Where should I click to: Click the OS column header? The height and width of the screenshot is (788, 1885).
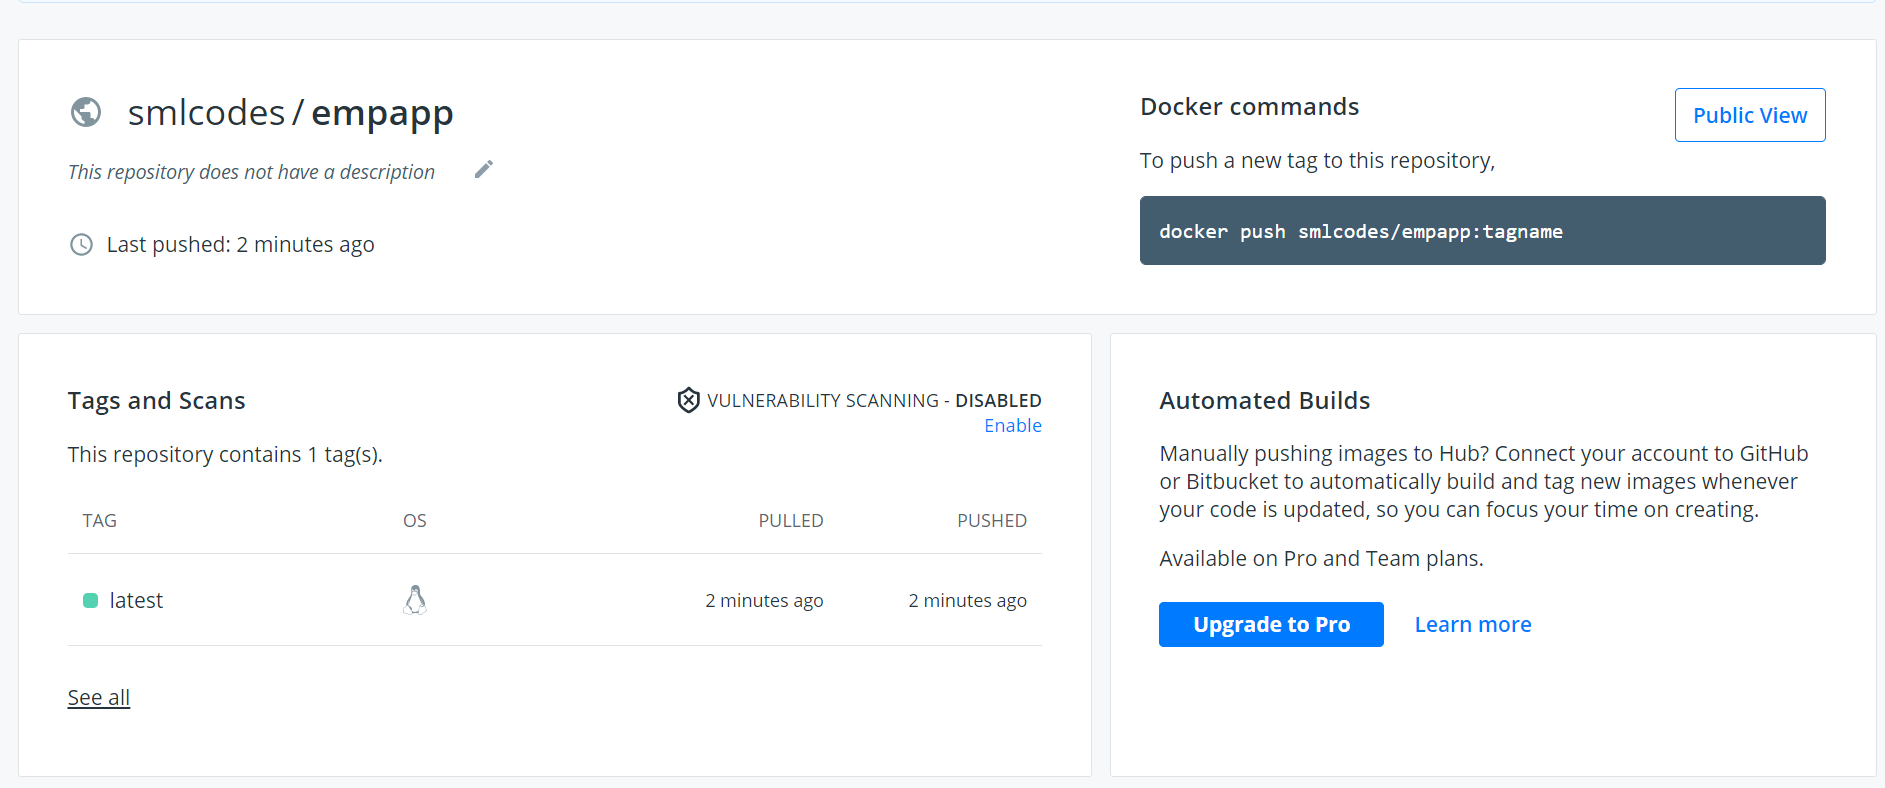coord(415,520)
